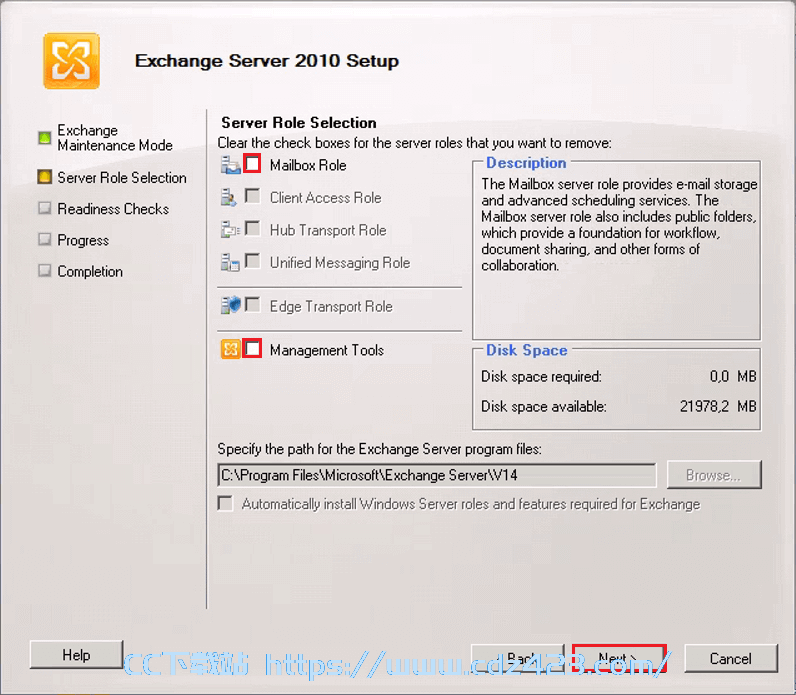Toggle the Edge Transport Role checkbox
The image size is (796, 695).
[252, 305]
